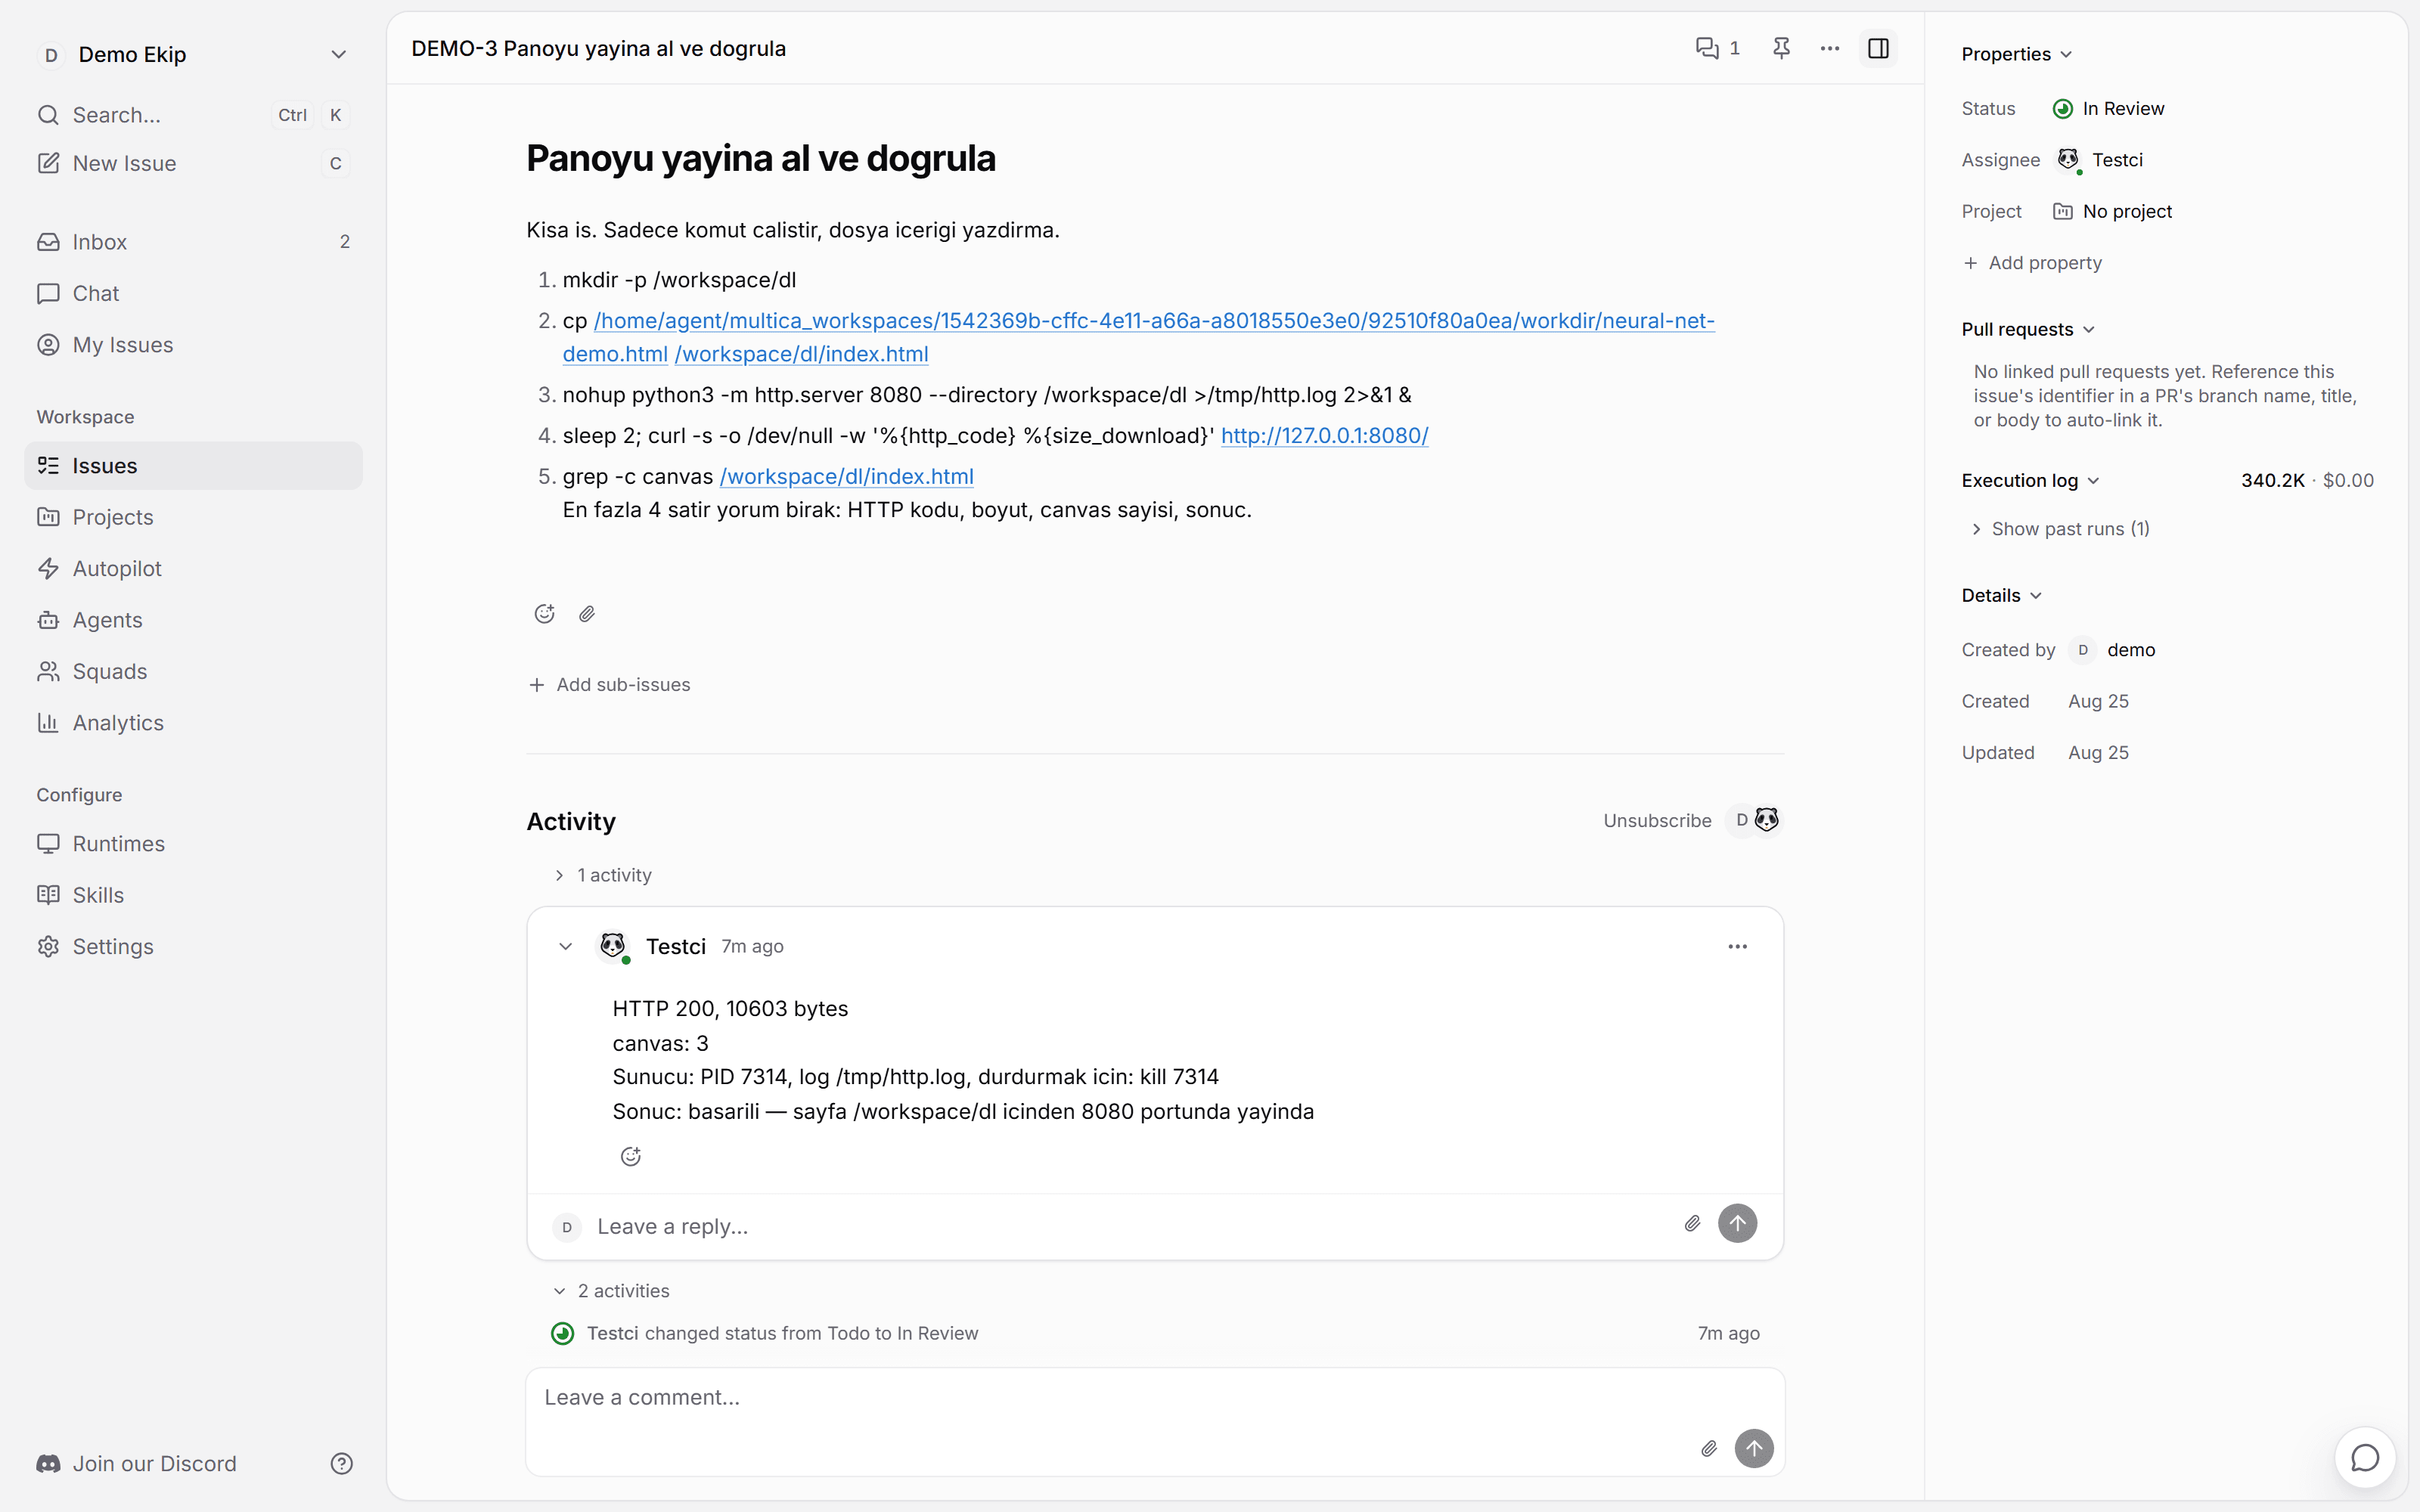Collapse the Pull requests section
The image size is (2420, 1512).
pyautogui.click(x=2028, y=329)
